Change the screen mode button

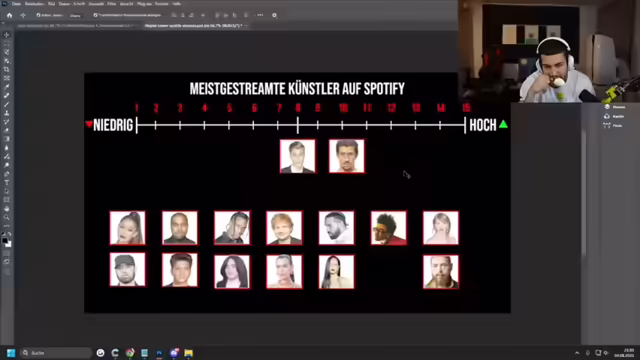[x=7, y=262]
